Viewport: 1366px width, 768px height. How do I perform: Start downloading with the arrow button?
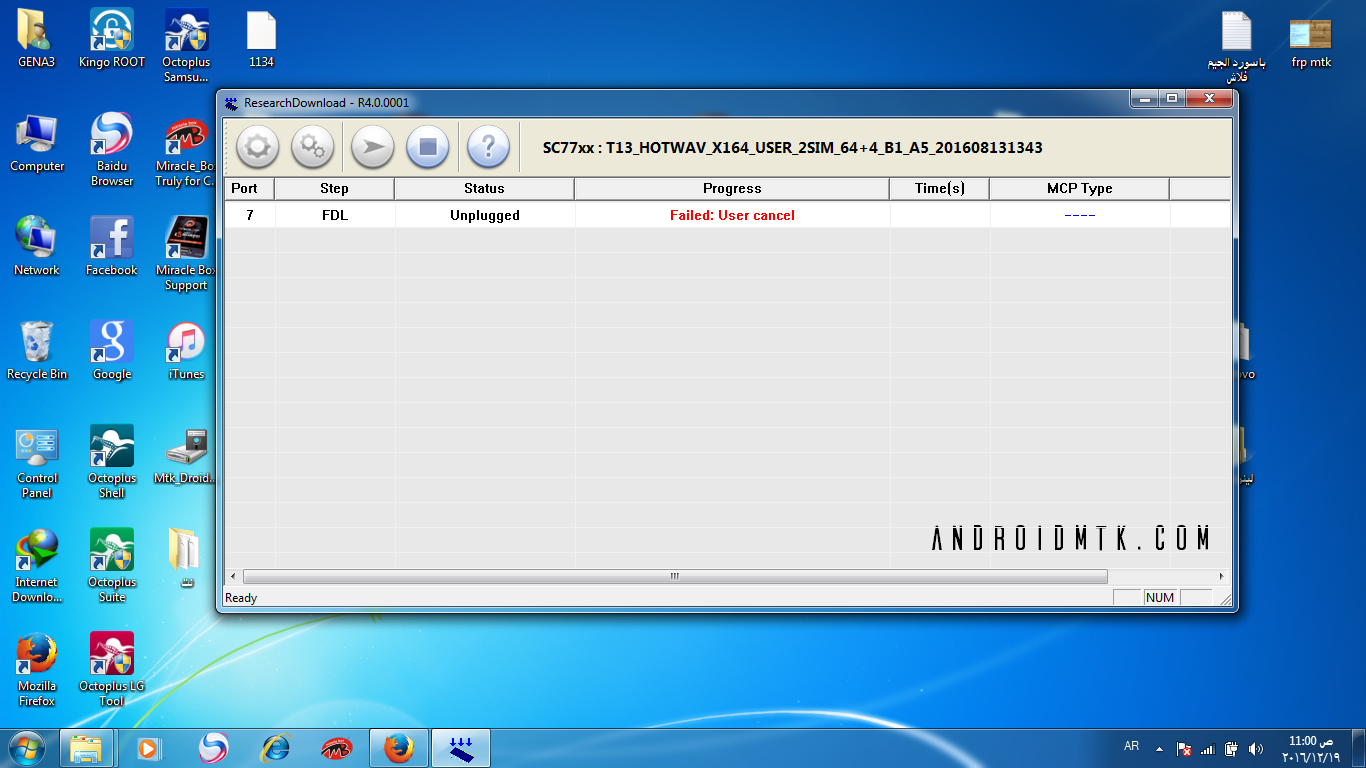[x=372, y=148]
